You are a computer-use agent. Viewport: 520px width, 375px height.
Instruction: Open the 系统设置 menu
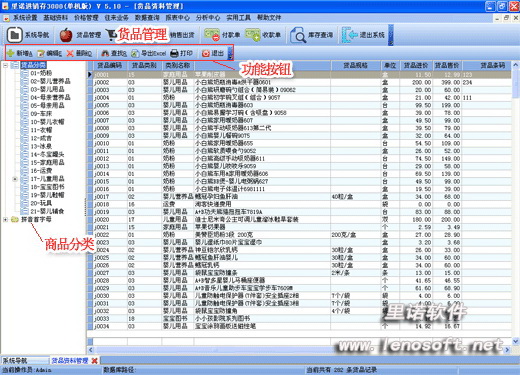(25, 18)
